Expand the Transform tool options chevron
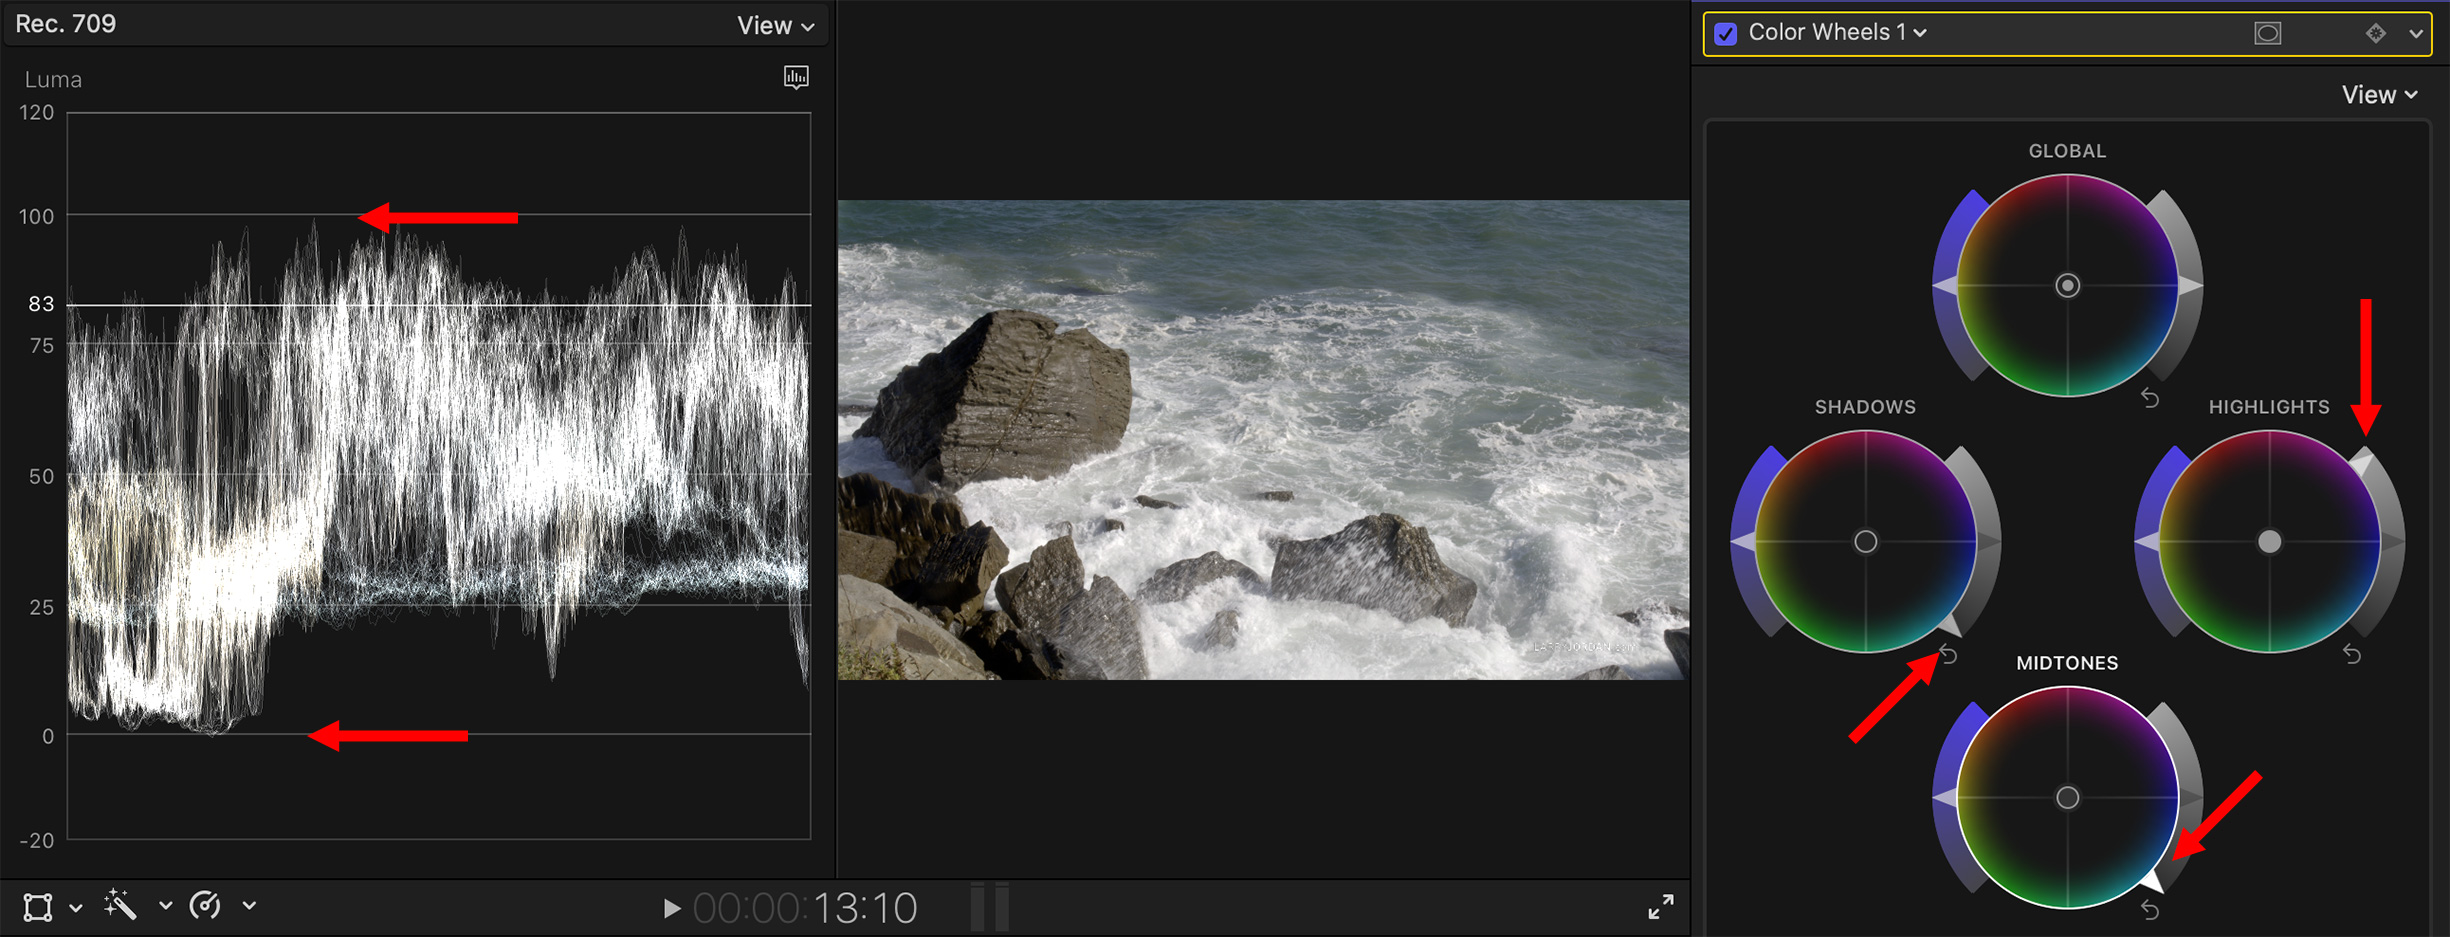Screen dimensions: 2450x937 pyautogui.click(x=76, y=908)
